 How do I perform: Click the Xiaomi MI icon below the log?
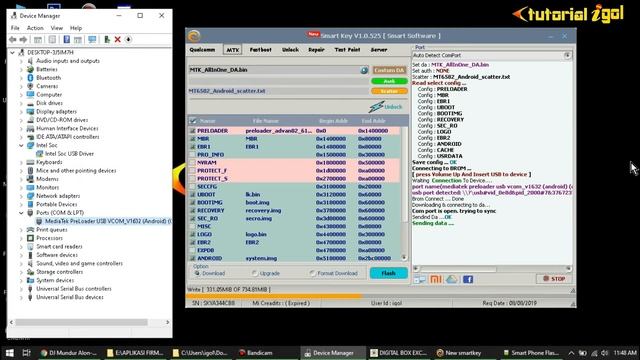tap(436, 279)
